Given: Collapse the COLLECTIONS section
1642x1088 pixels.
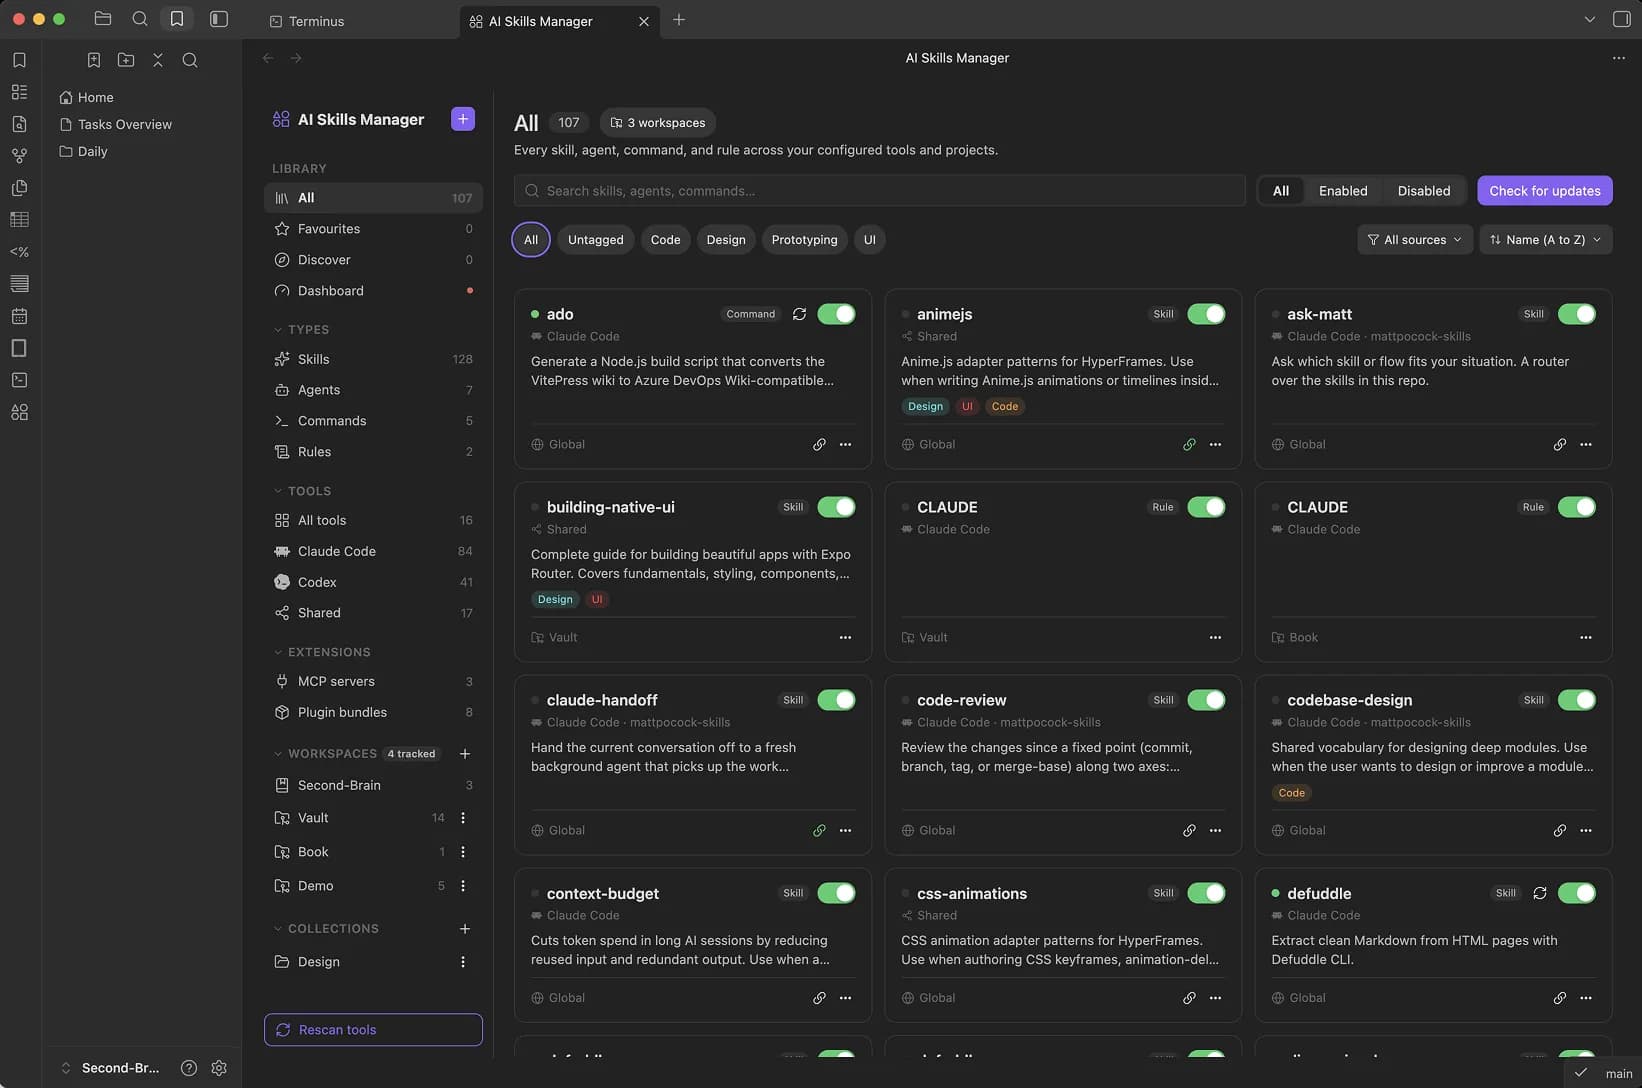Looking at the screenshot, I should [x=326, y=929].
